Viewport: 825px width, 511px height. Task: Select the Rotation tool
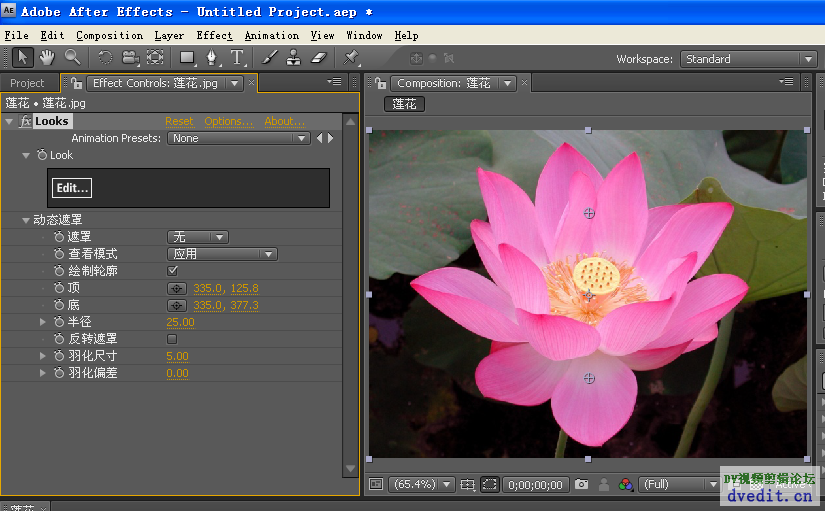[105, 57]
